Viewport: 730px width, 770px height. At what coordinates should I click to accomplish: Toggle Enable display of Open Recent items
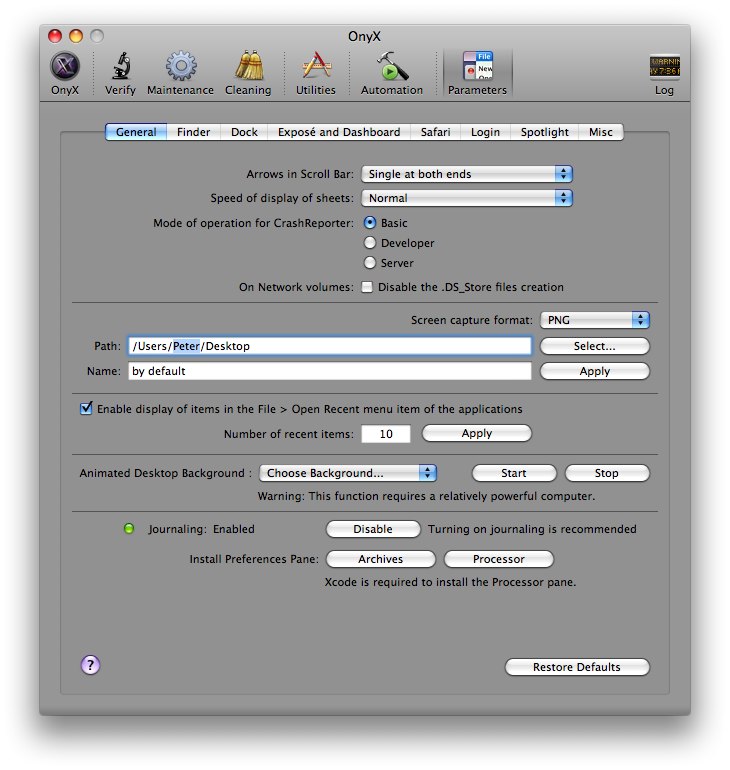pos(86,409)
